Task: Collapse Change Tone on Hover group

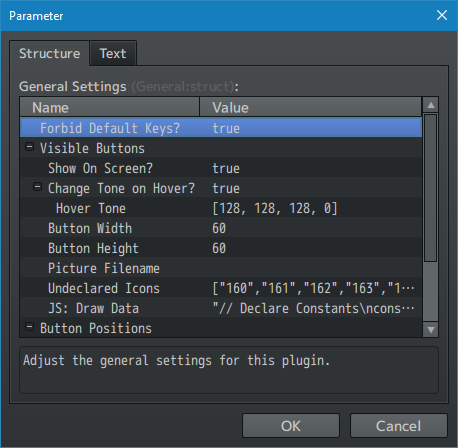Action: 37,187
